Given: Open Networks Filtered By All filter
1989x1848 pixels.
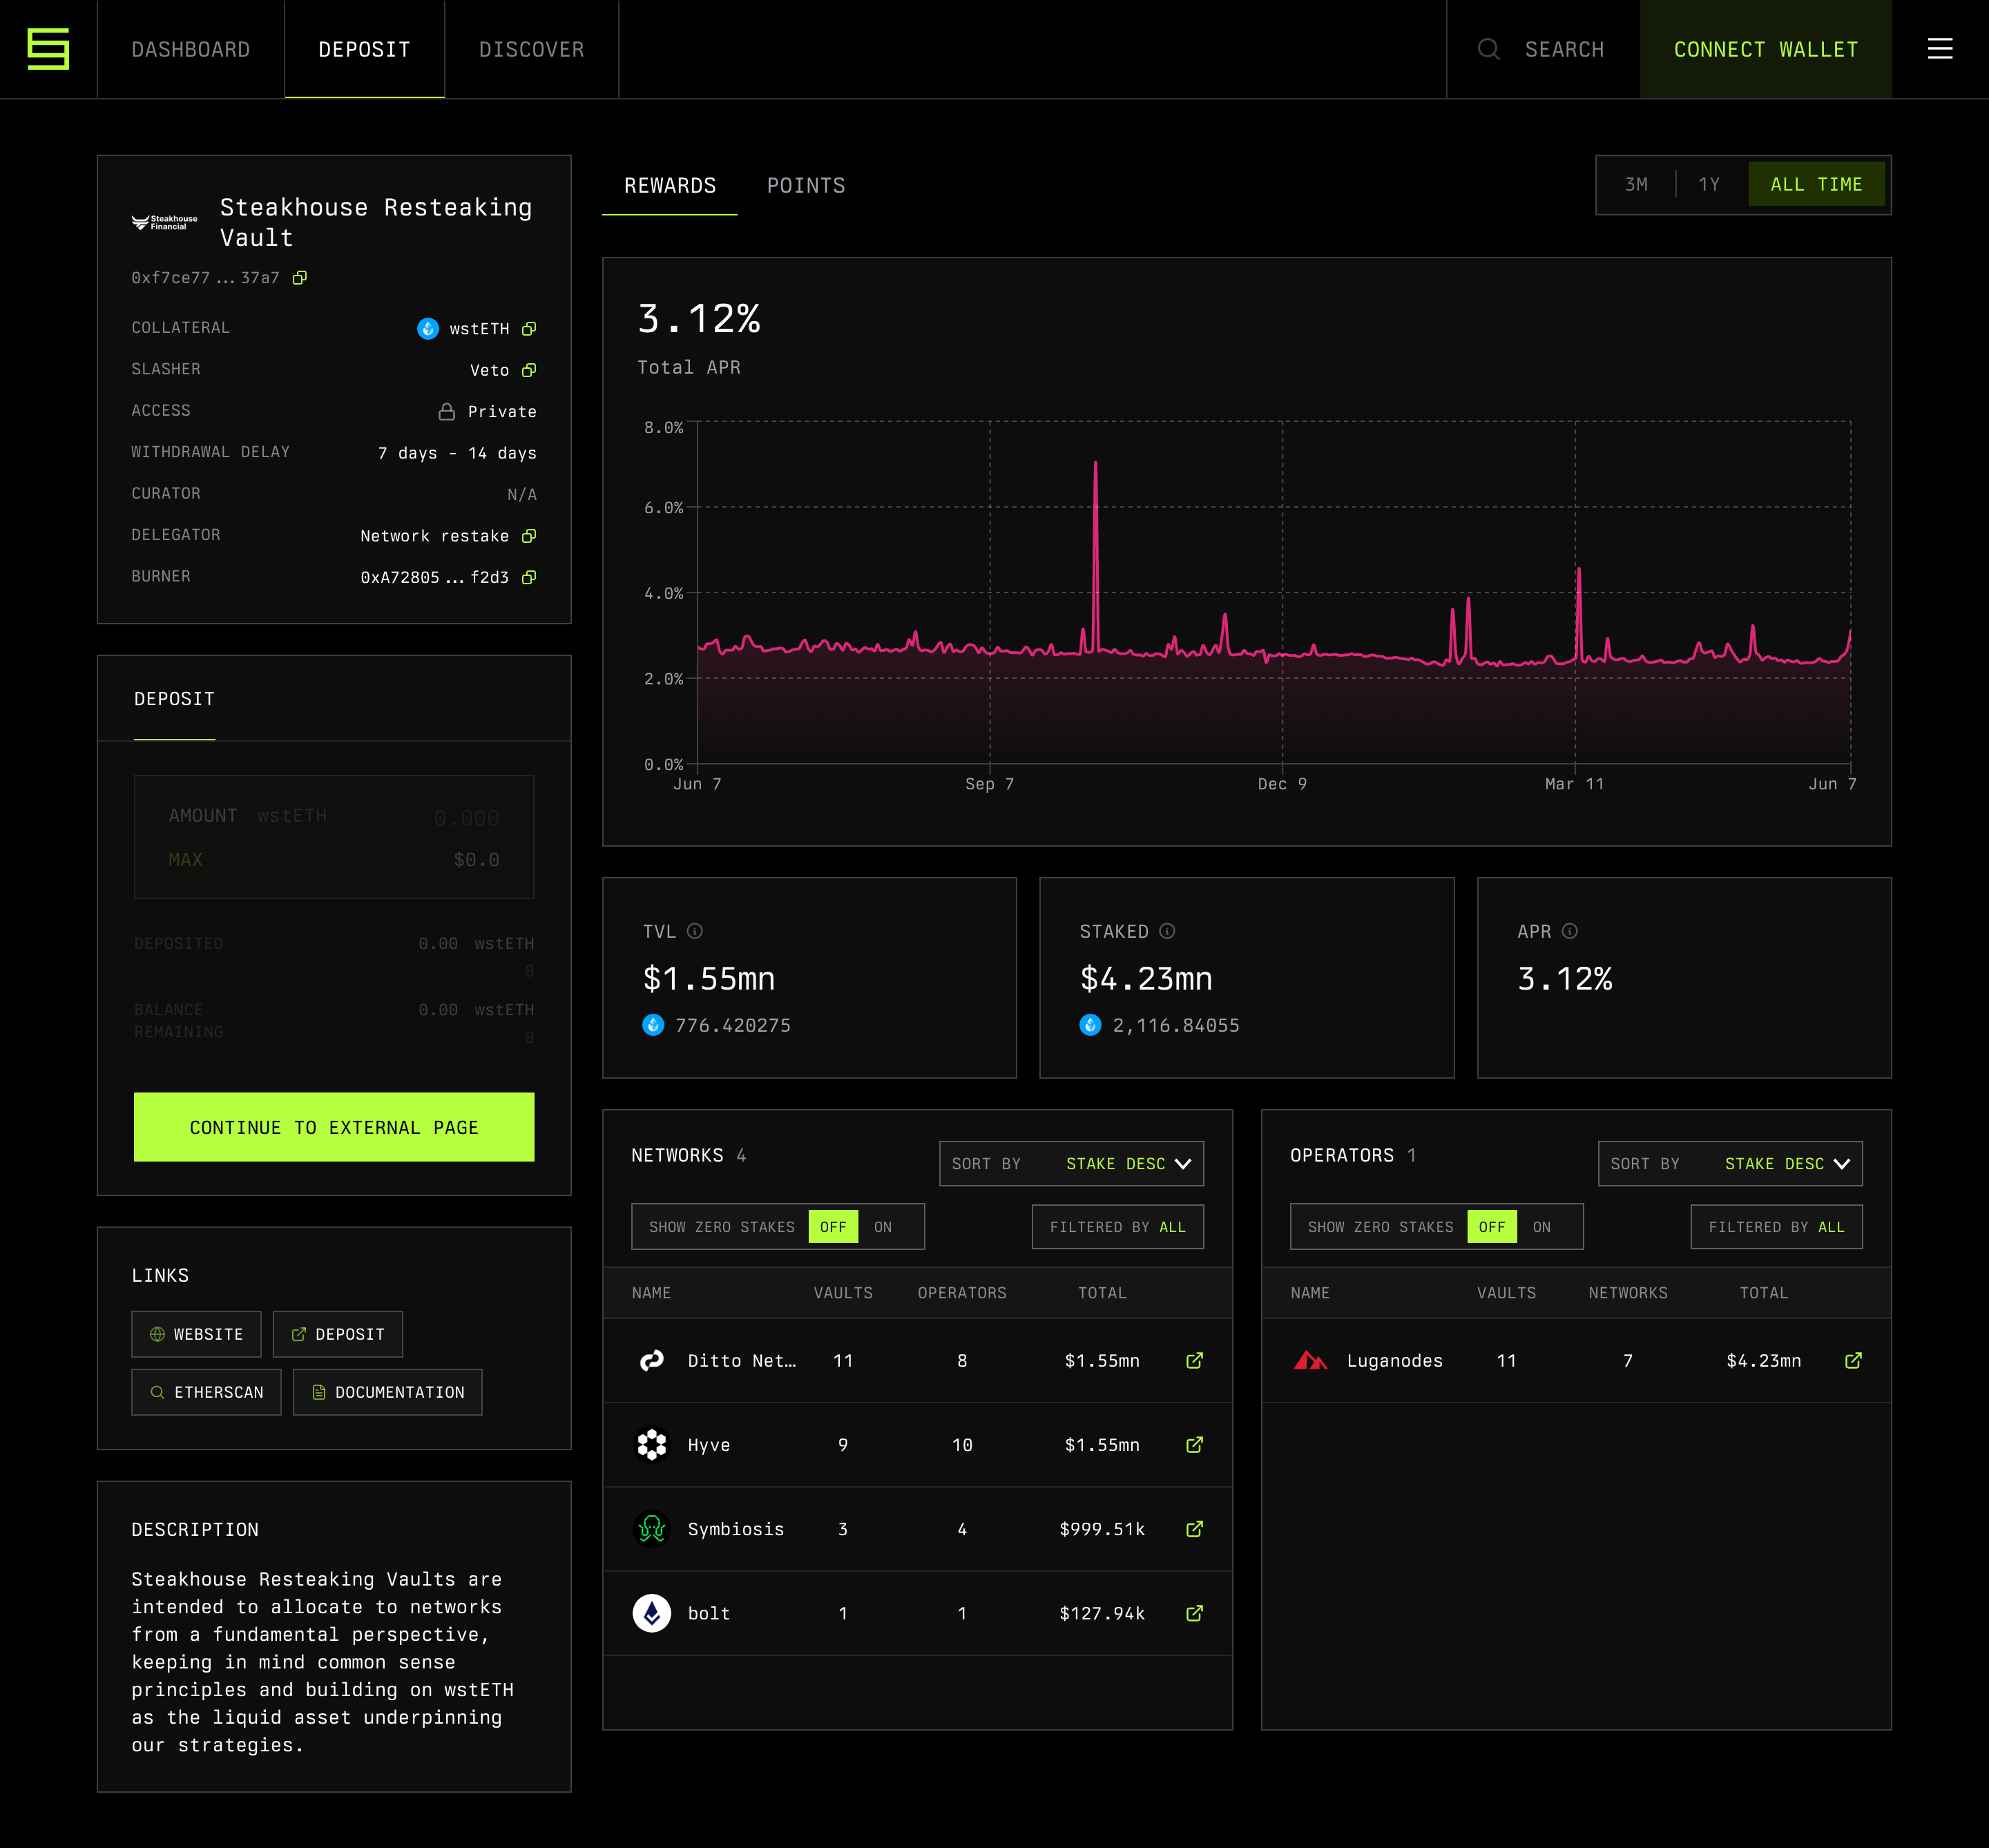Looking at the screenshot, I should [1118, 1227].
